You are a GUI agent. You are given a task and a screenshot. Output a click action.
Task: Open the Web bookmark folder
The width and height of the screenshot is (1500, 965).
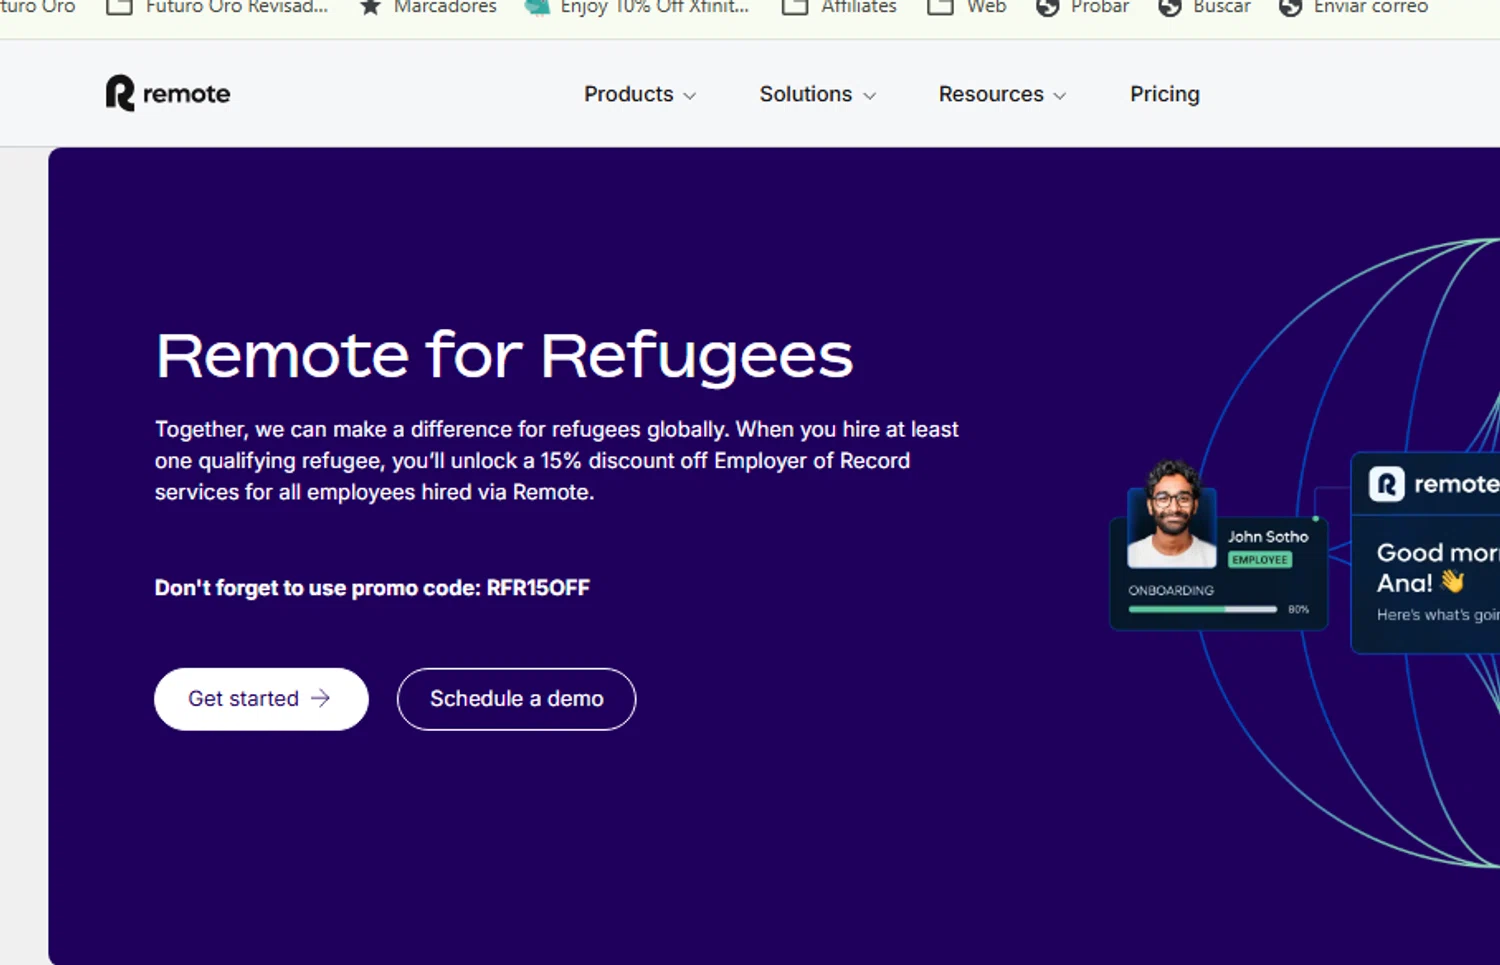tap(967, 7)
